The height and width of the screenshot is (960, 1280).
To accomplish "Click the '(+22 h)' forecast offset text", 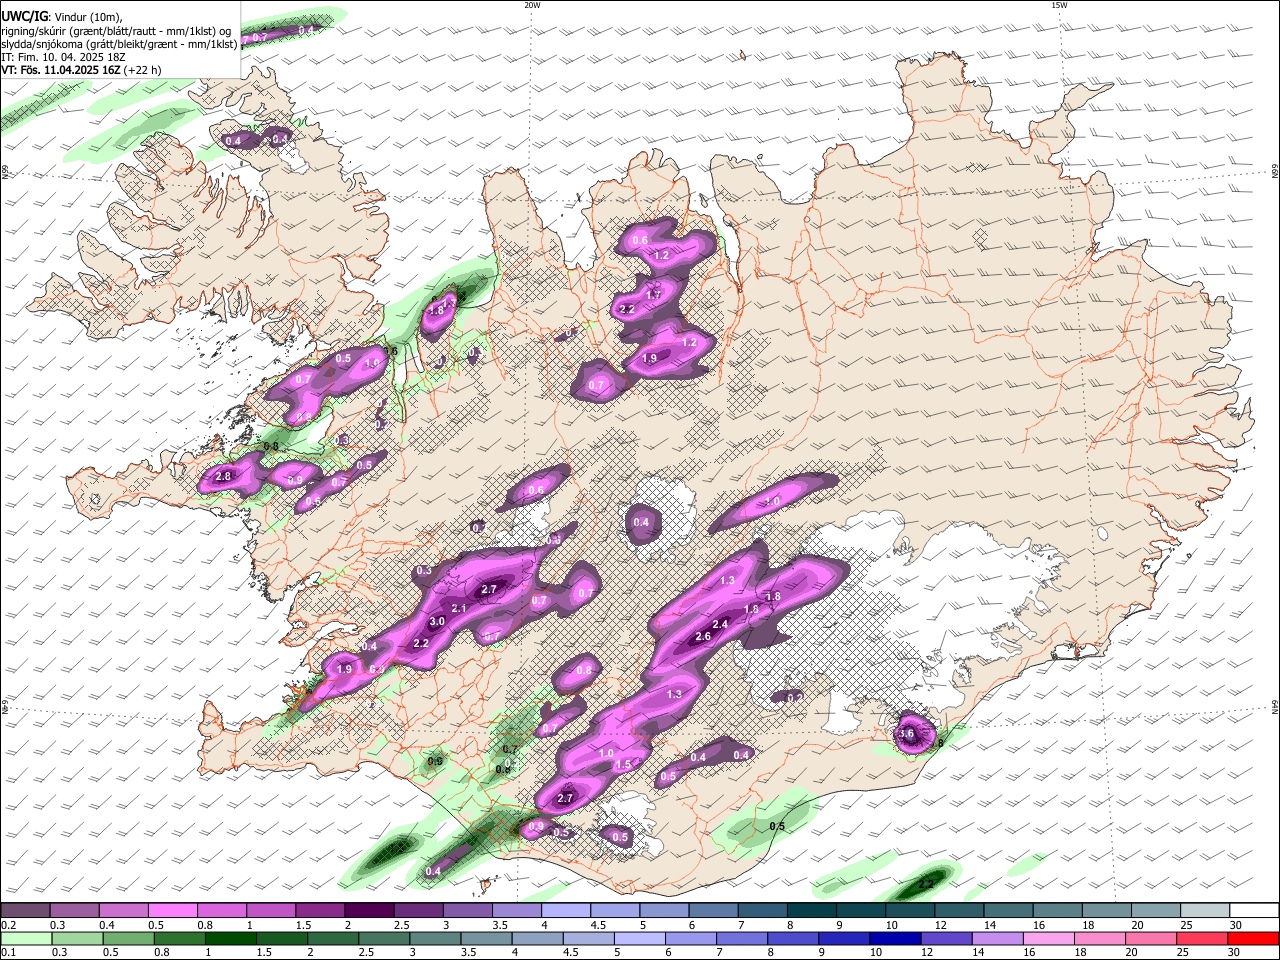I will pyautogui.click(x=143, y=70).
